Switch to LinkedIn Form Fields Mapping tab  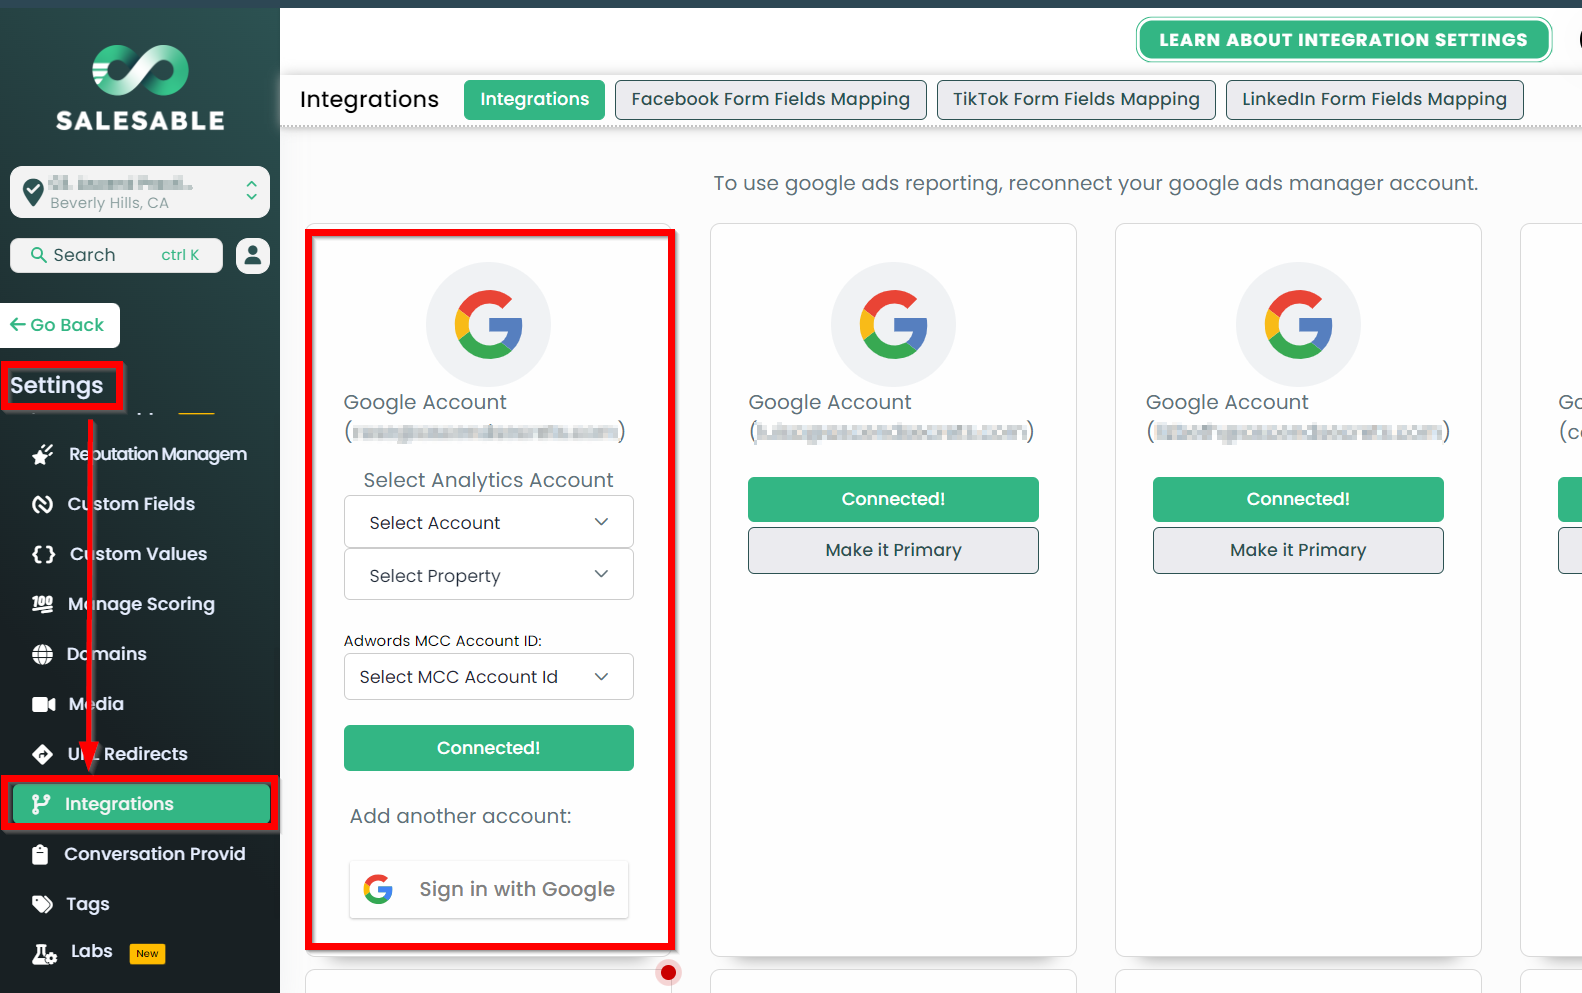(1374, 100)
